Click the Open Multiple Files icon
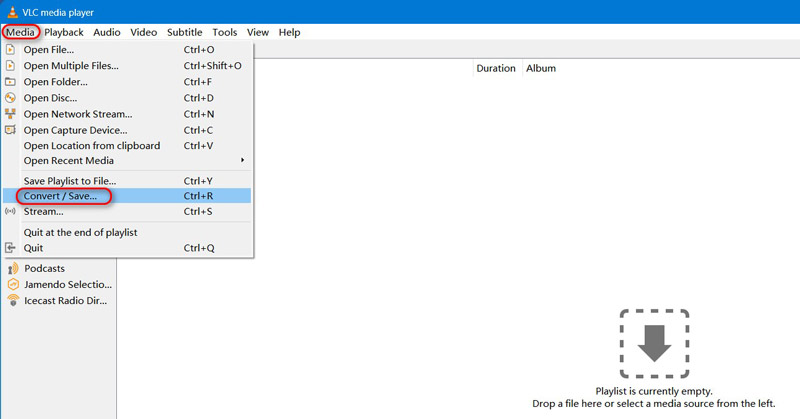The image size is (800, 419). pos(10,66)
